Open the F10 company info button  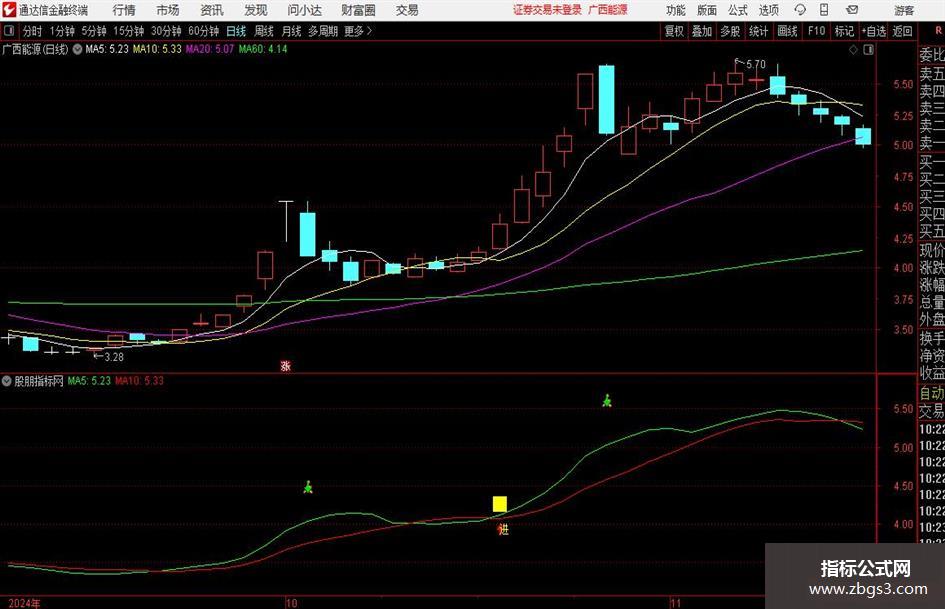point(816,31)
